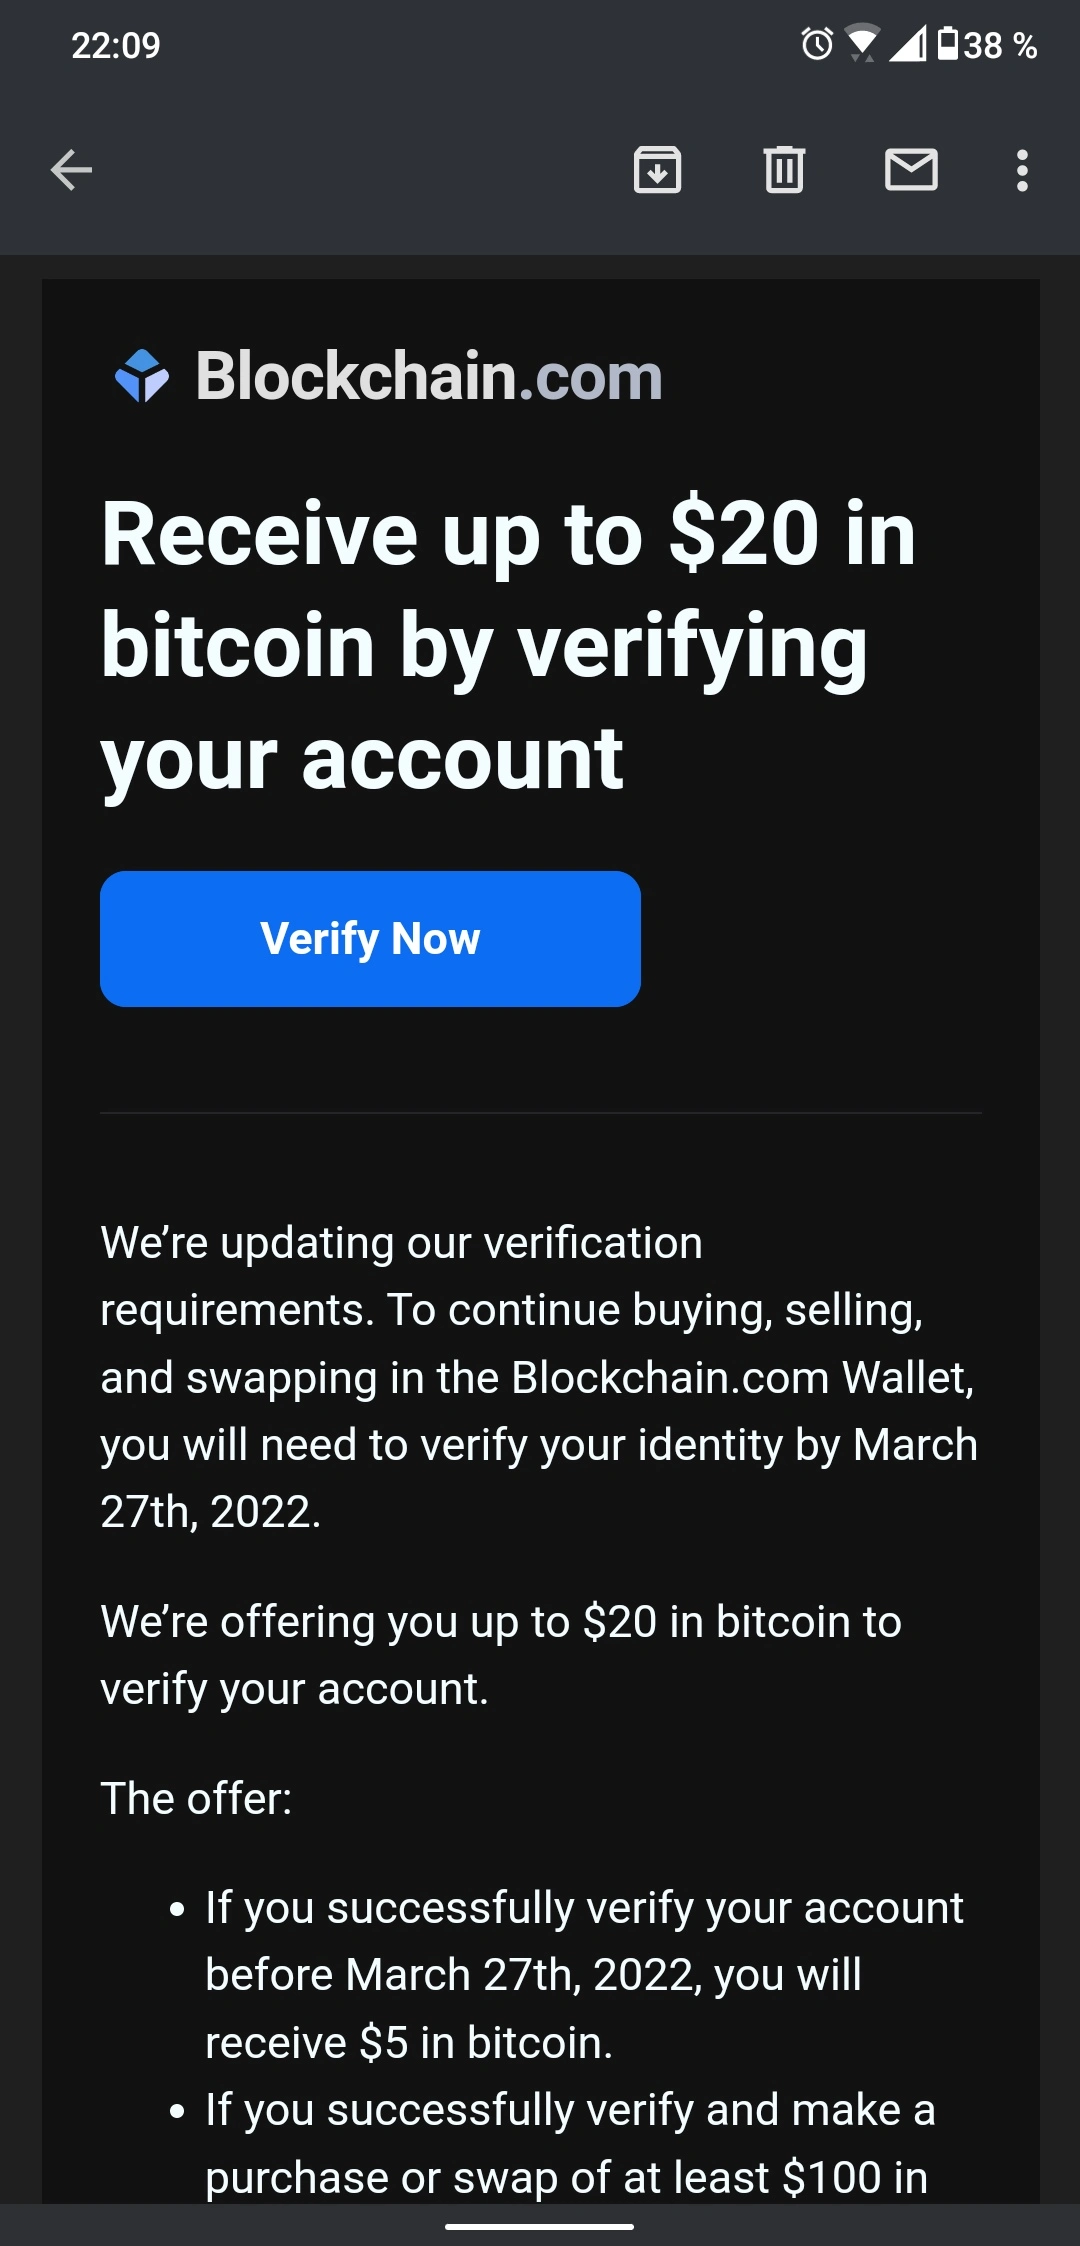Tap the back arrow to leave email
This screenshot has height=2246, width=1080.
click(x=71, y=170)
